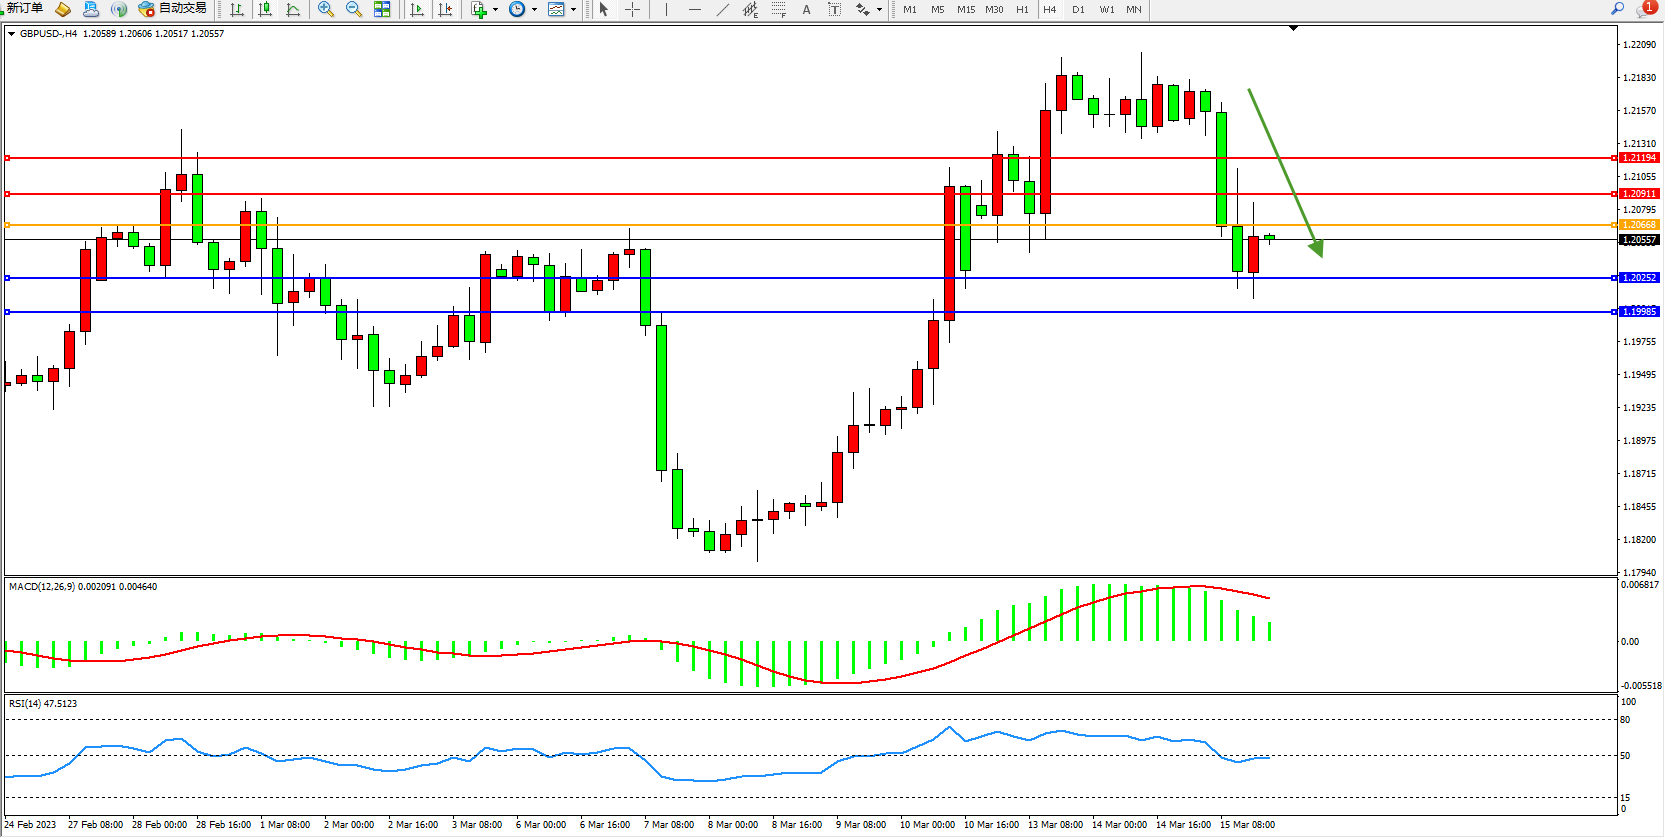The height and width of the screenshot is (838, 1665).
Task: Open the chat notifications icon
Action: tap(1645, 9)
